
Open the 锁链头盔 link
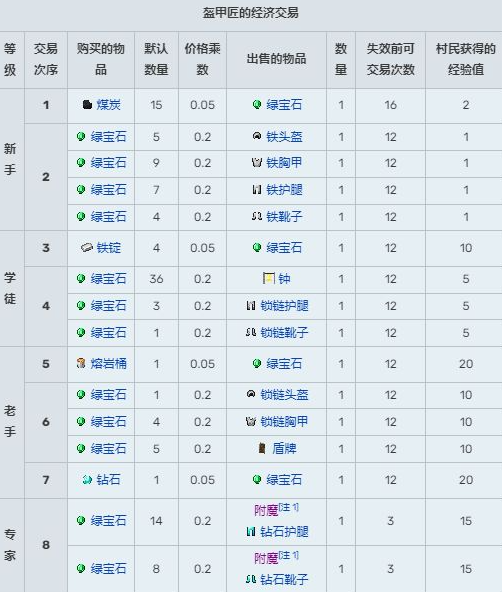[x=284, y=395]
